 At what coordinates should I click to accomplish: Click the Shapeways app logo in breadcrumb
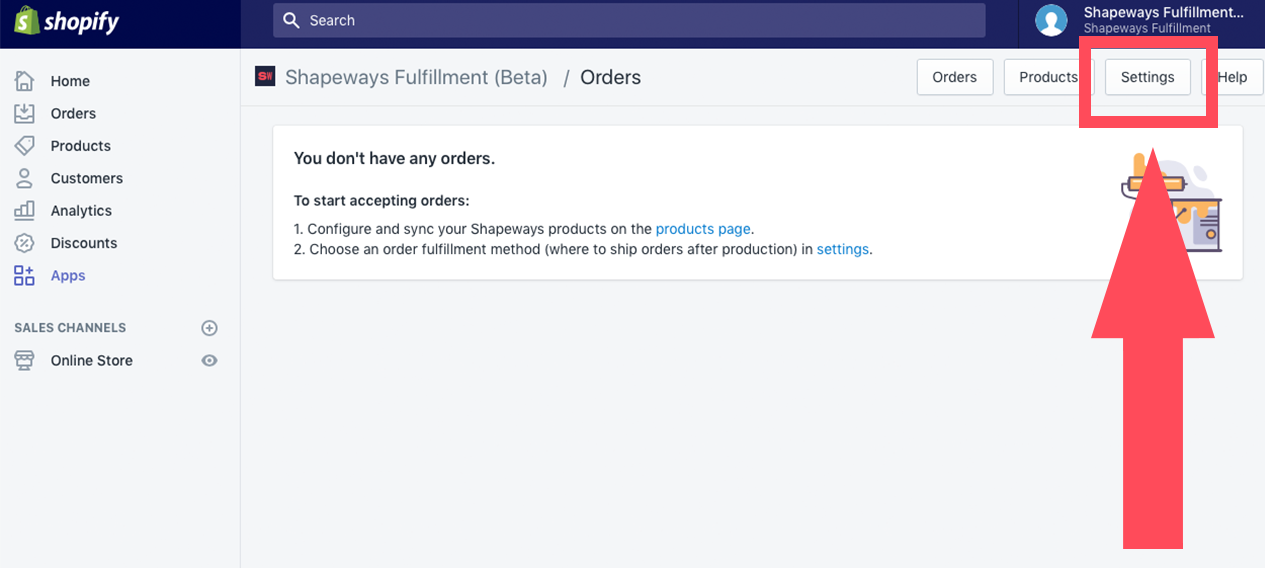coord(265,77)
